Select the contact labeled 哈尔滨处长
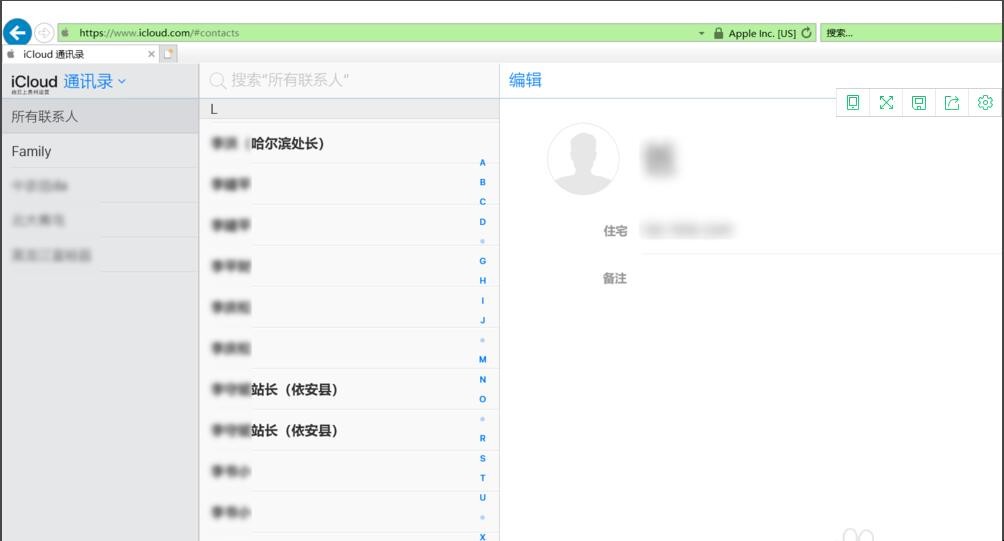 click(340, 144)
